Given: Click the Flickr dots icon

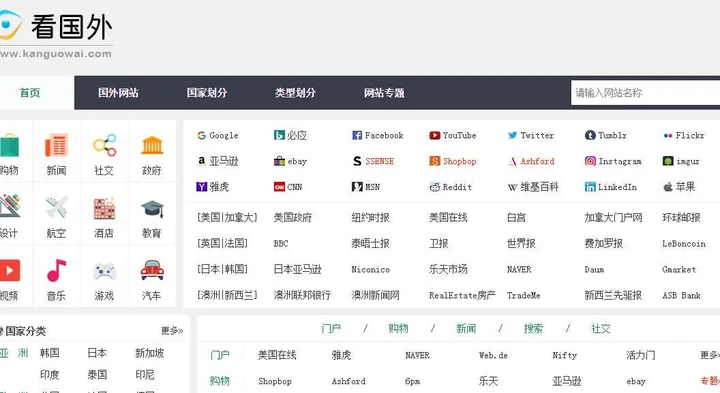Looking at the screenshot, I should (x=668, y=135).
